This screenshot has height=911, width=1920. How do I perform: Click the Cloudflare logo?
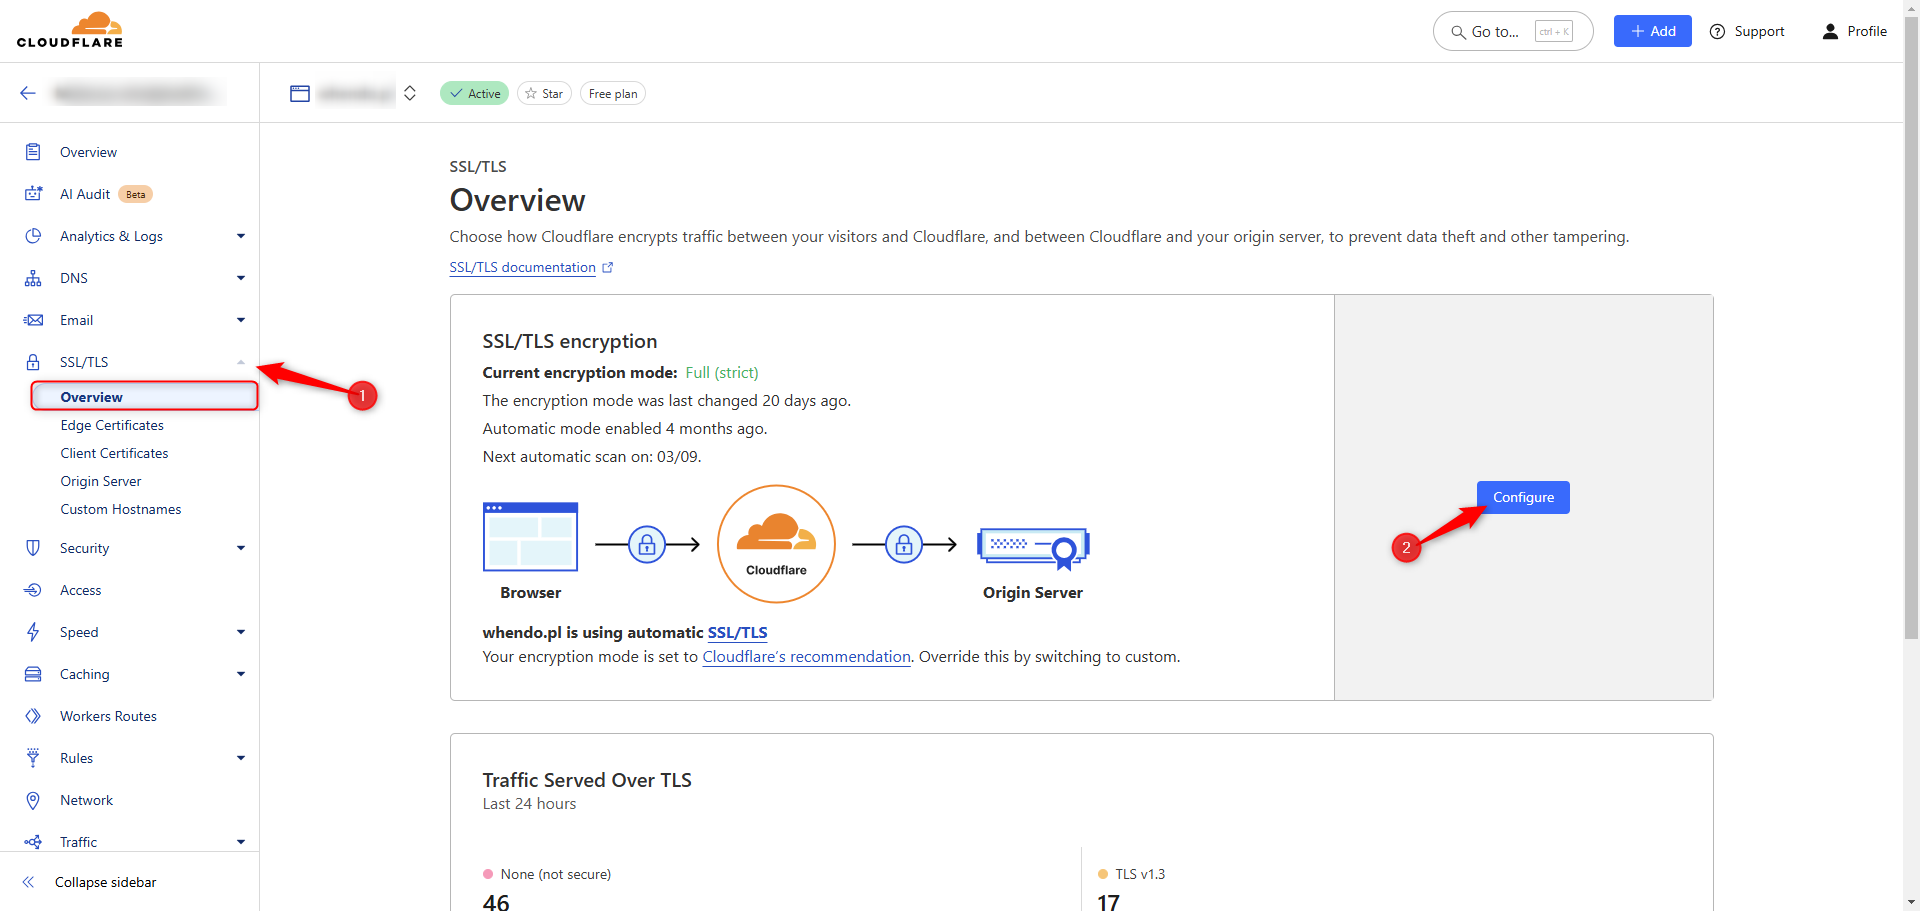click(x=70, y=30)
